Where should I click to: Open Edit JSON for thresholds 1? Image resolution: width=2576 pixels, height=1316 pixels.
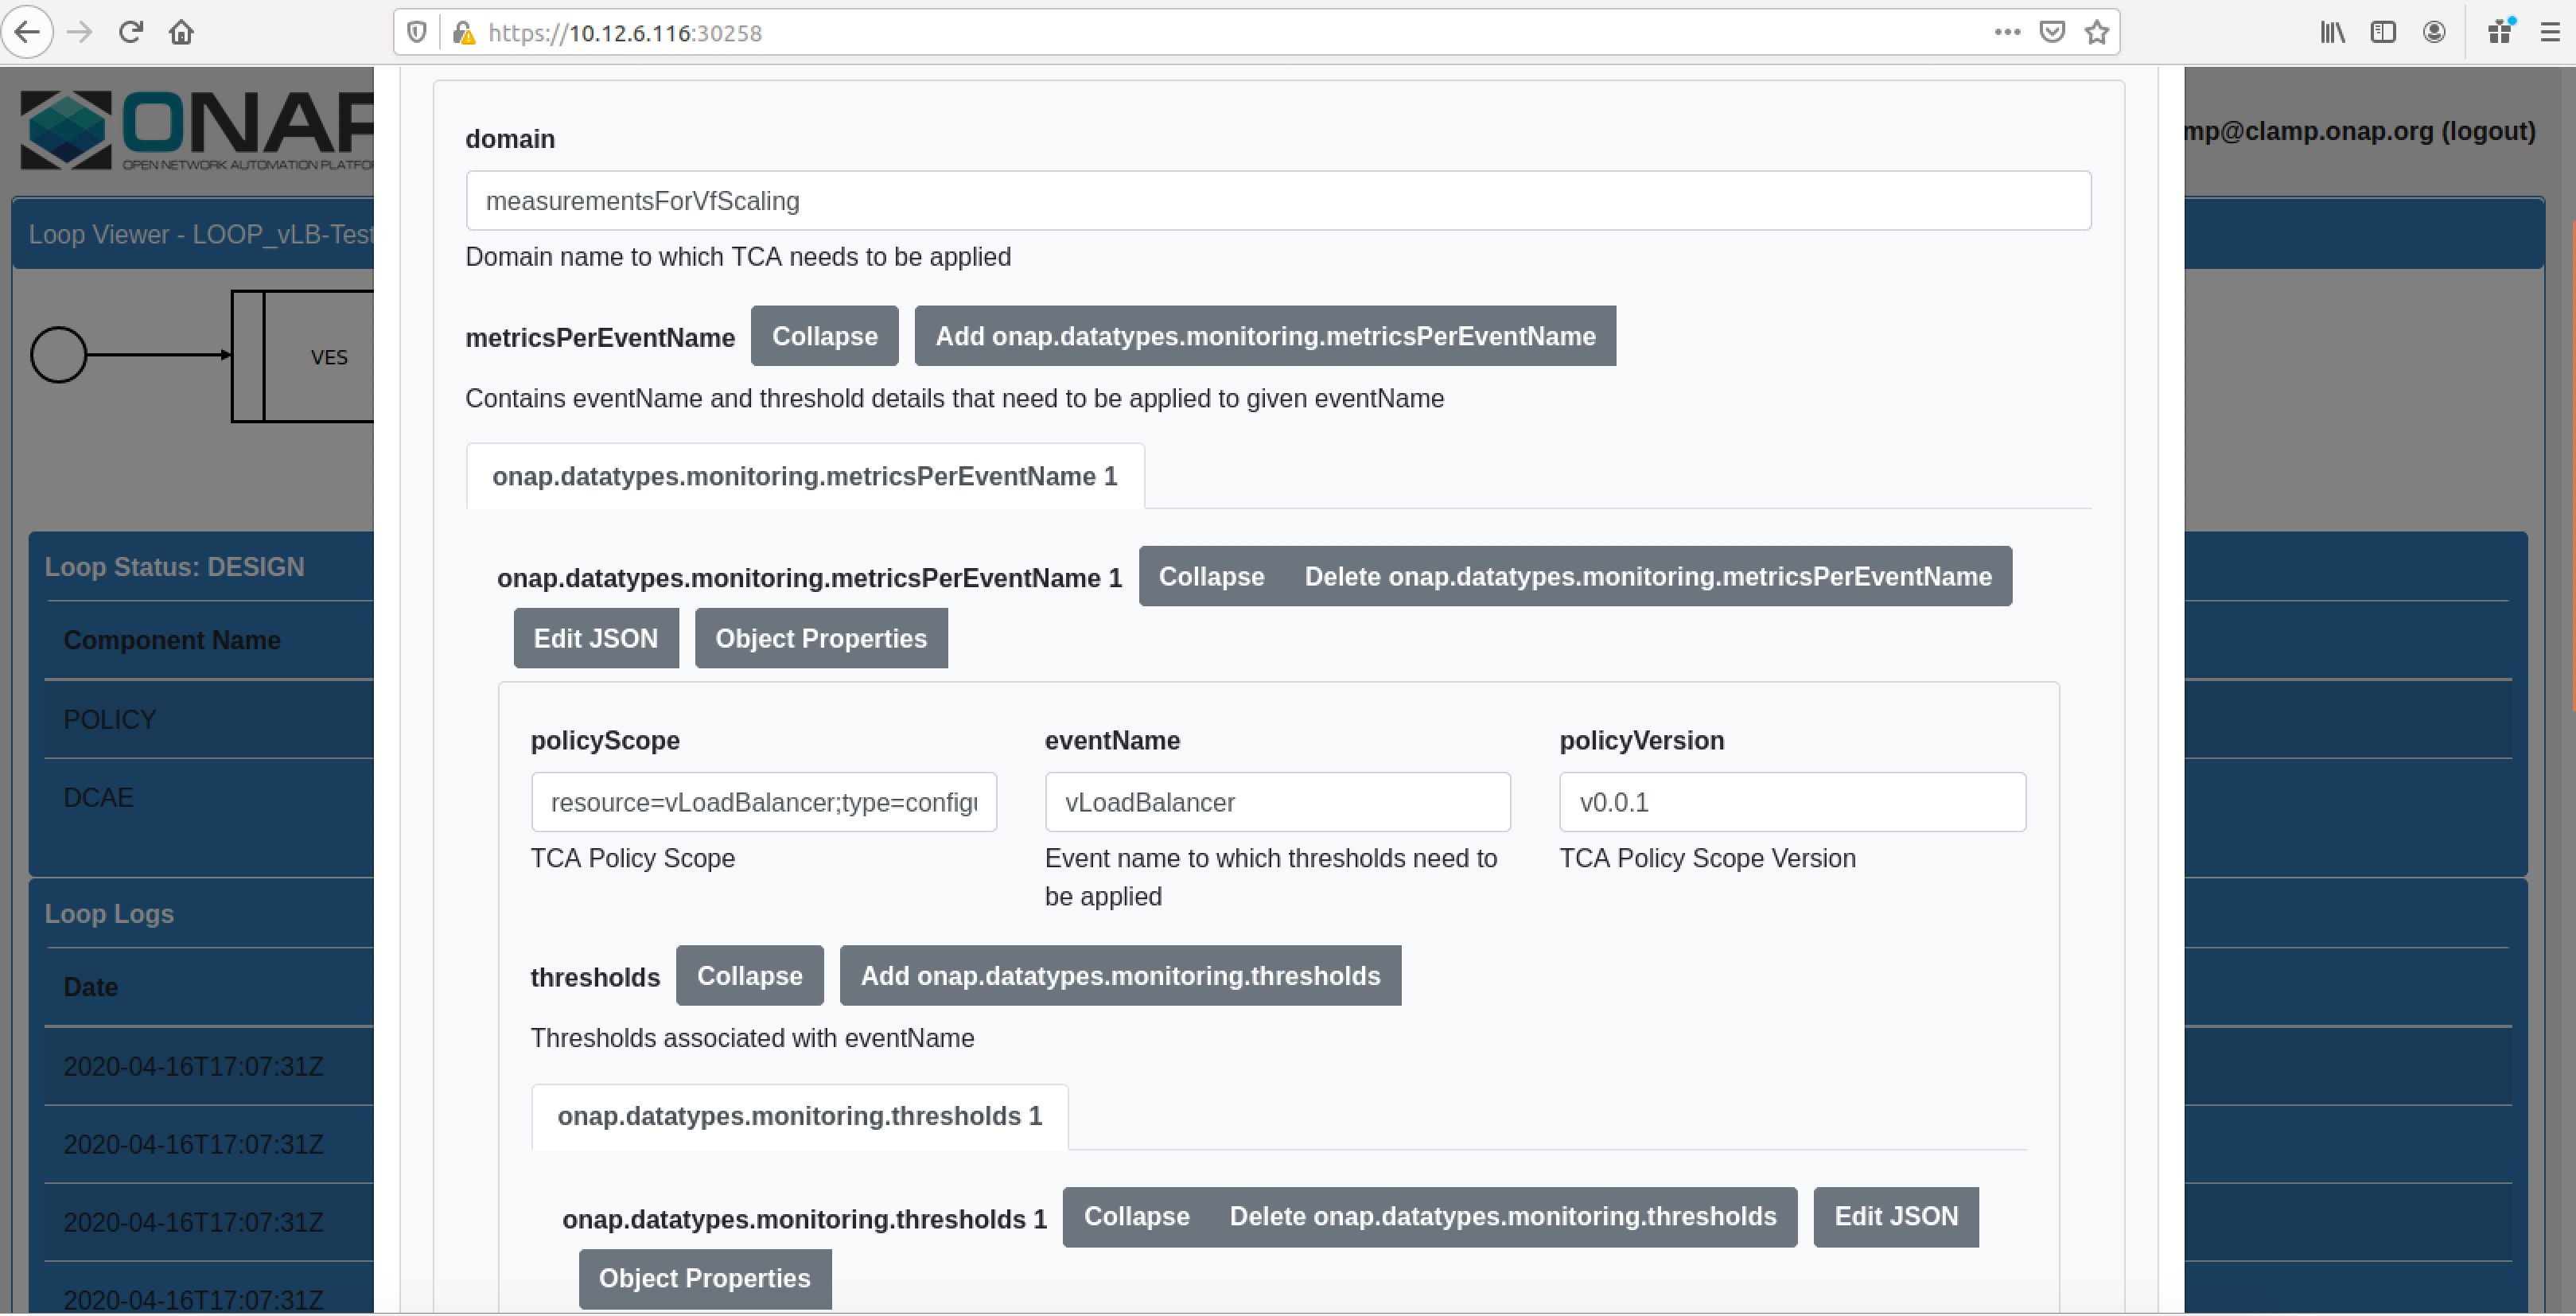1896,1217
